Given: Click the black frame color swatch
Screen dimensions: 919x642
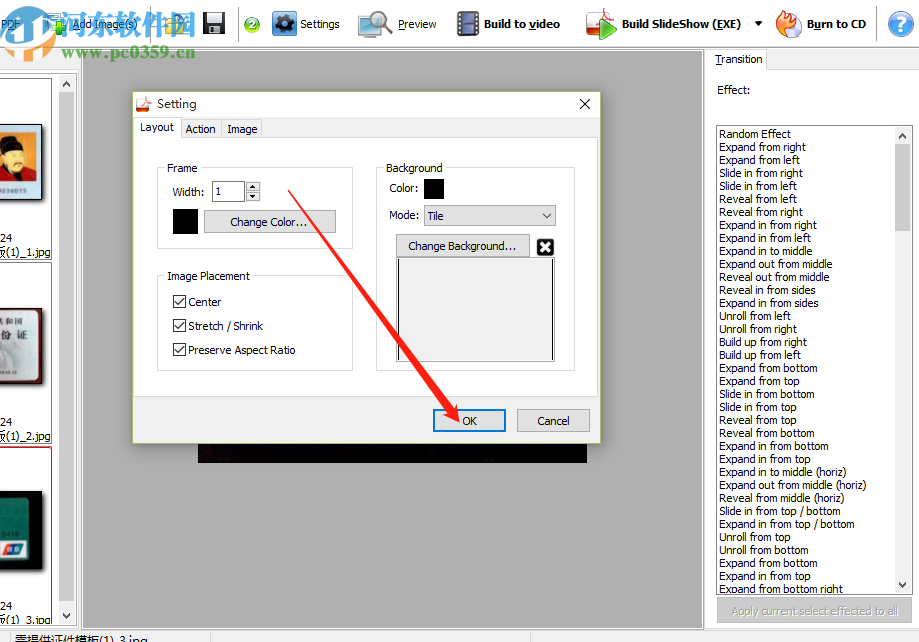Looking at the screenshot, I should click(185, 222).
